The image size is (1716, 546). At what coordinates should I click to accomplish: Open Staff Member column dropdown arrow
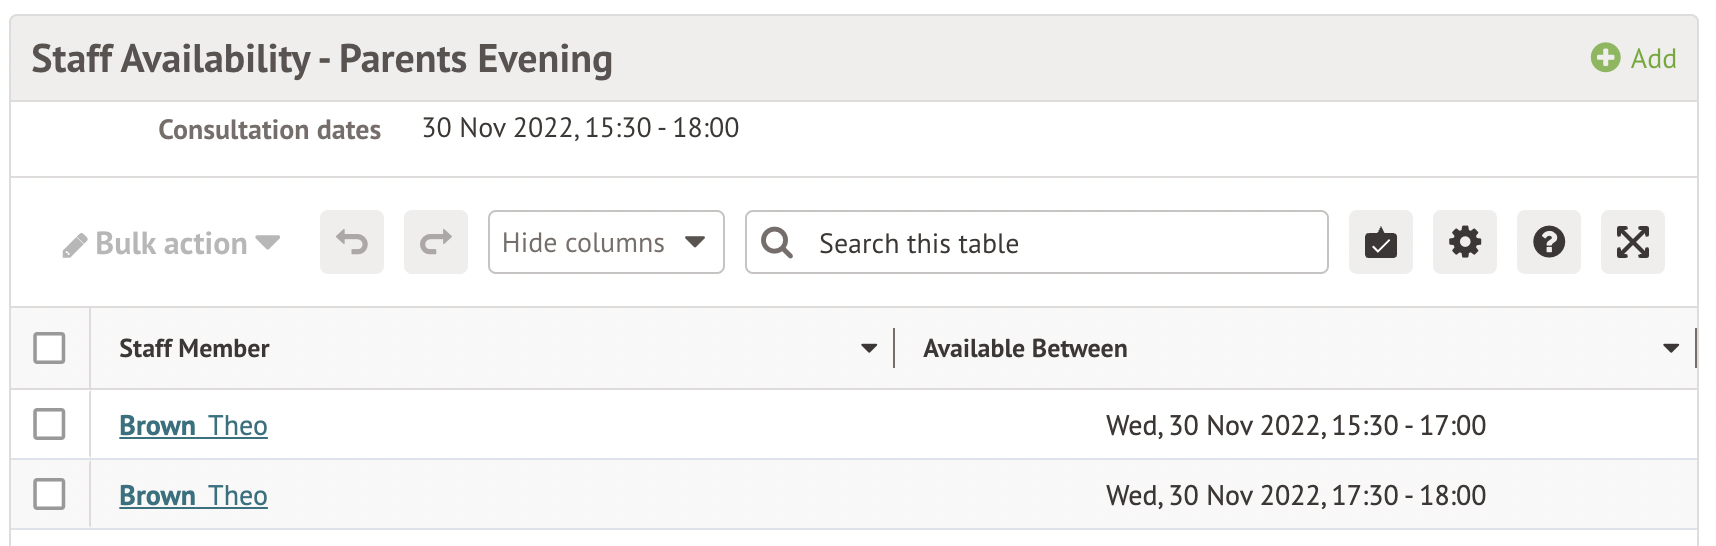tap(869, 348)
